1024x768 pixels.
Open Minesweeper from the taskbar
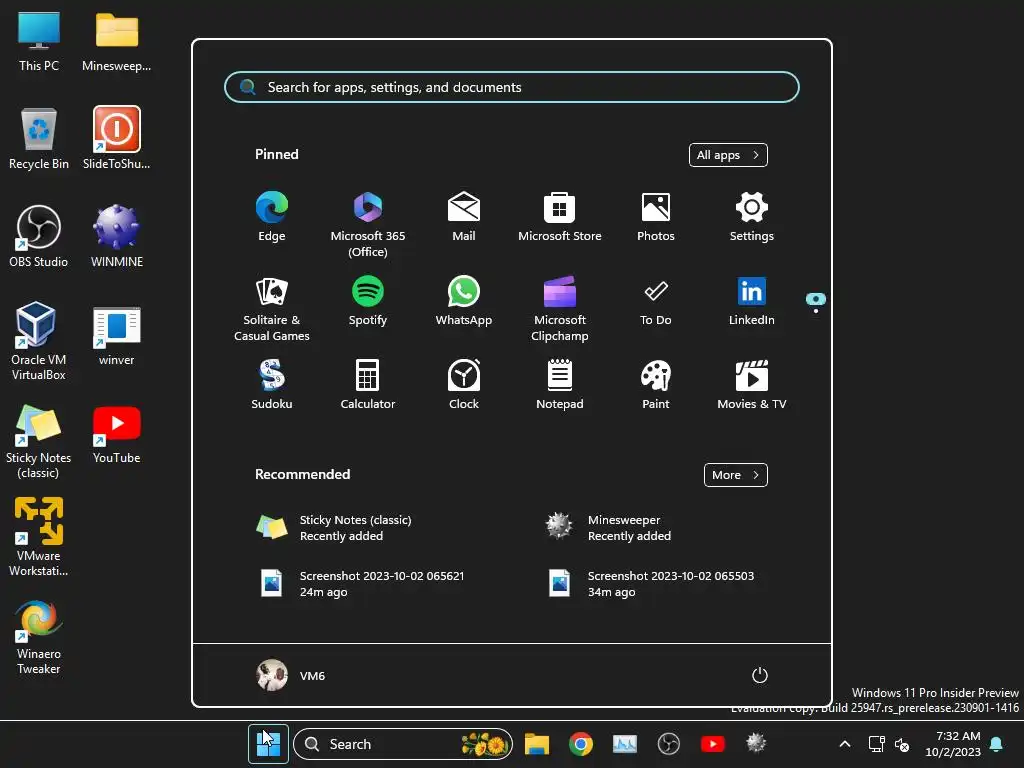pos(756,744)
